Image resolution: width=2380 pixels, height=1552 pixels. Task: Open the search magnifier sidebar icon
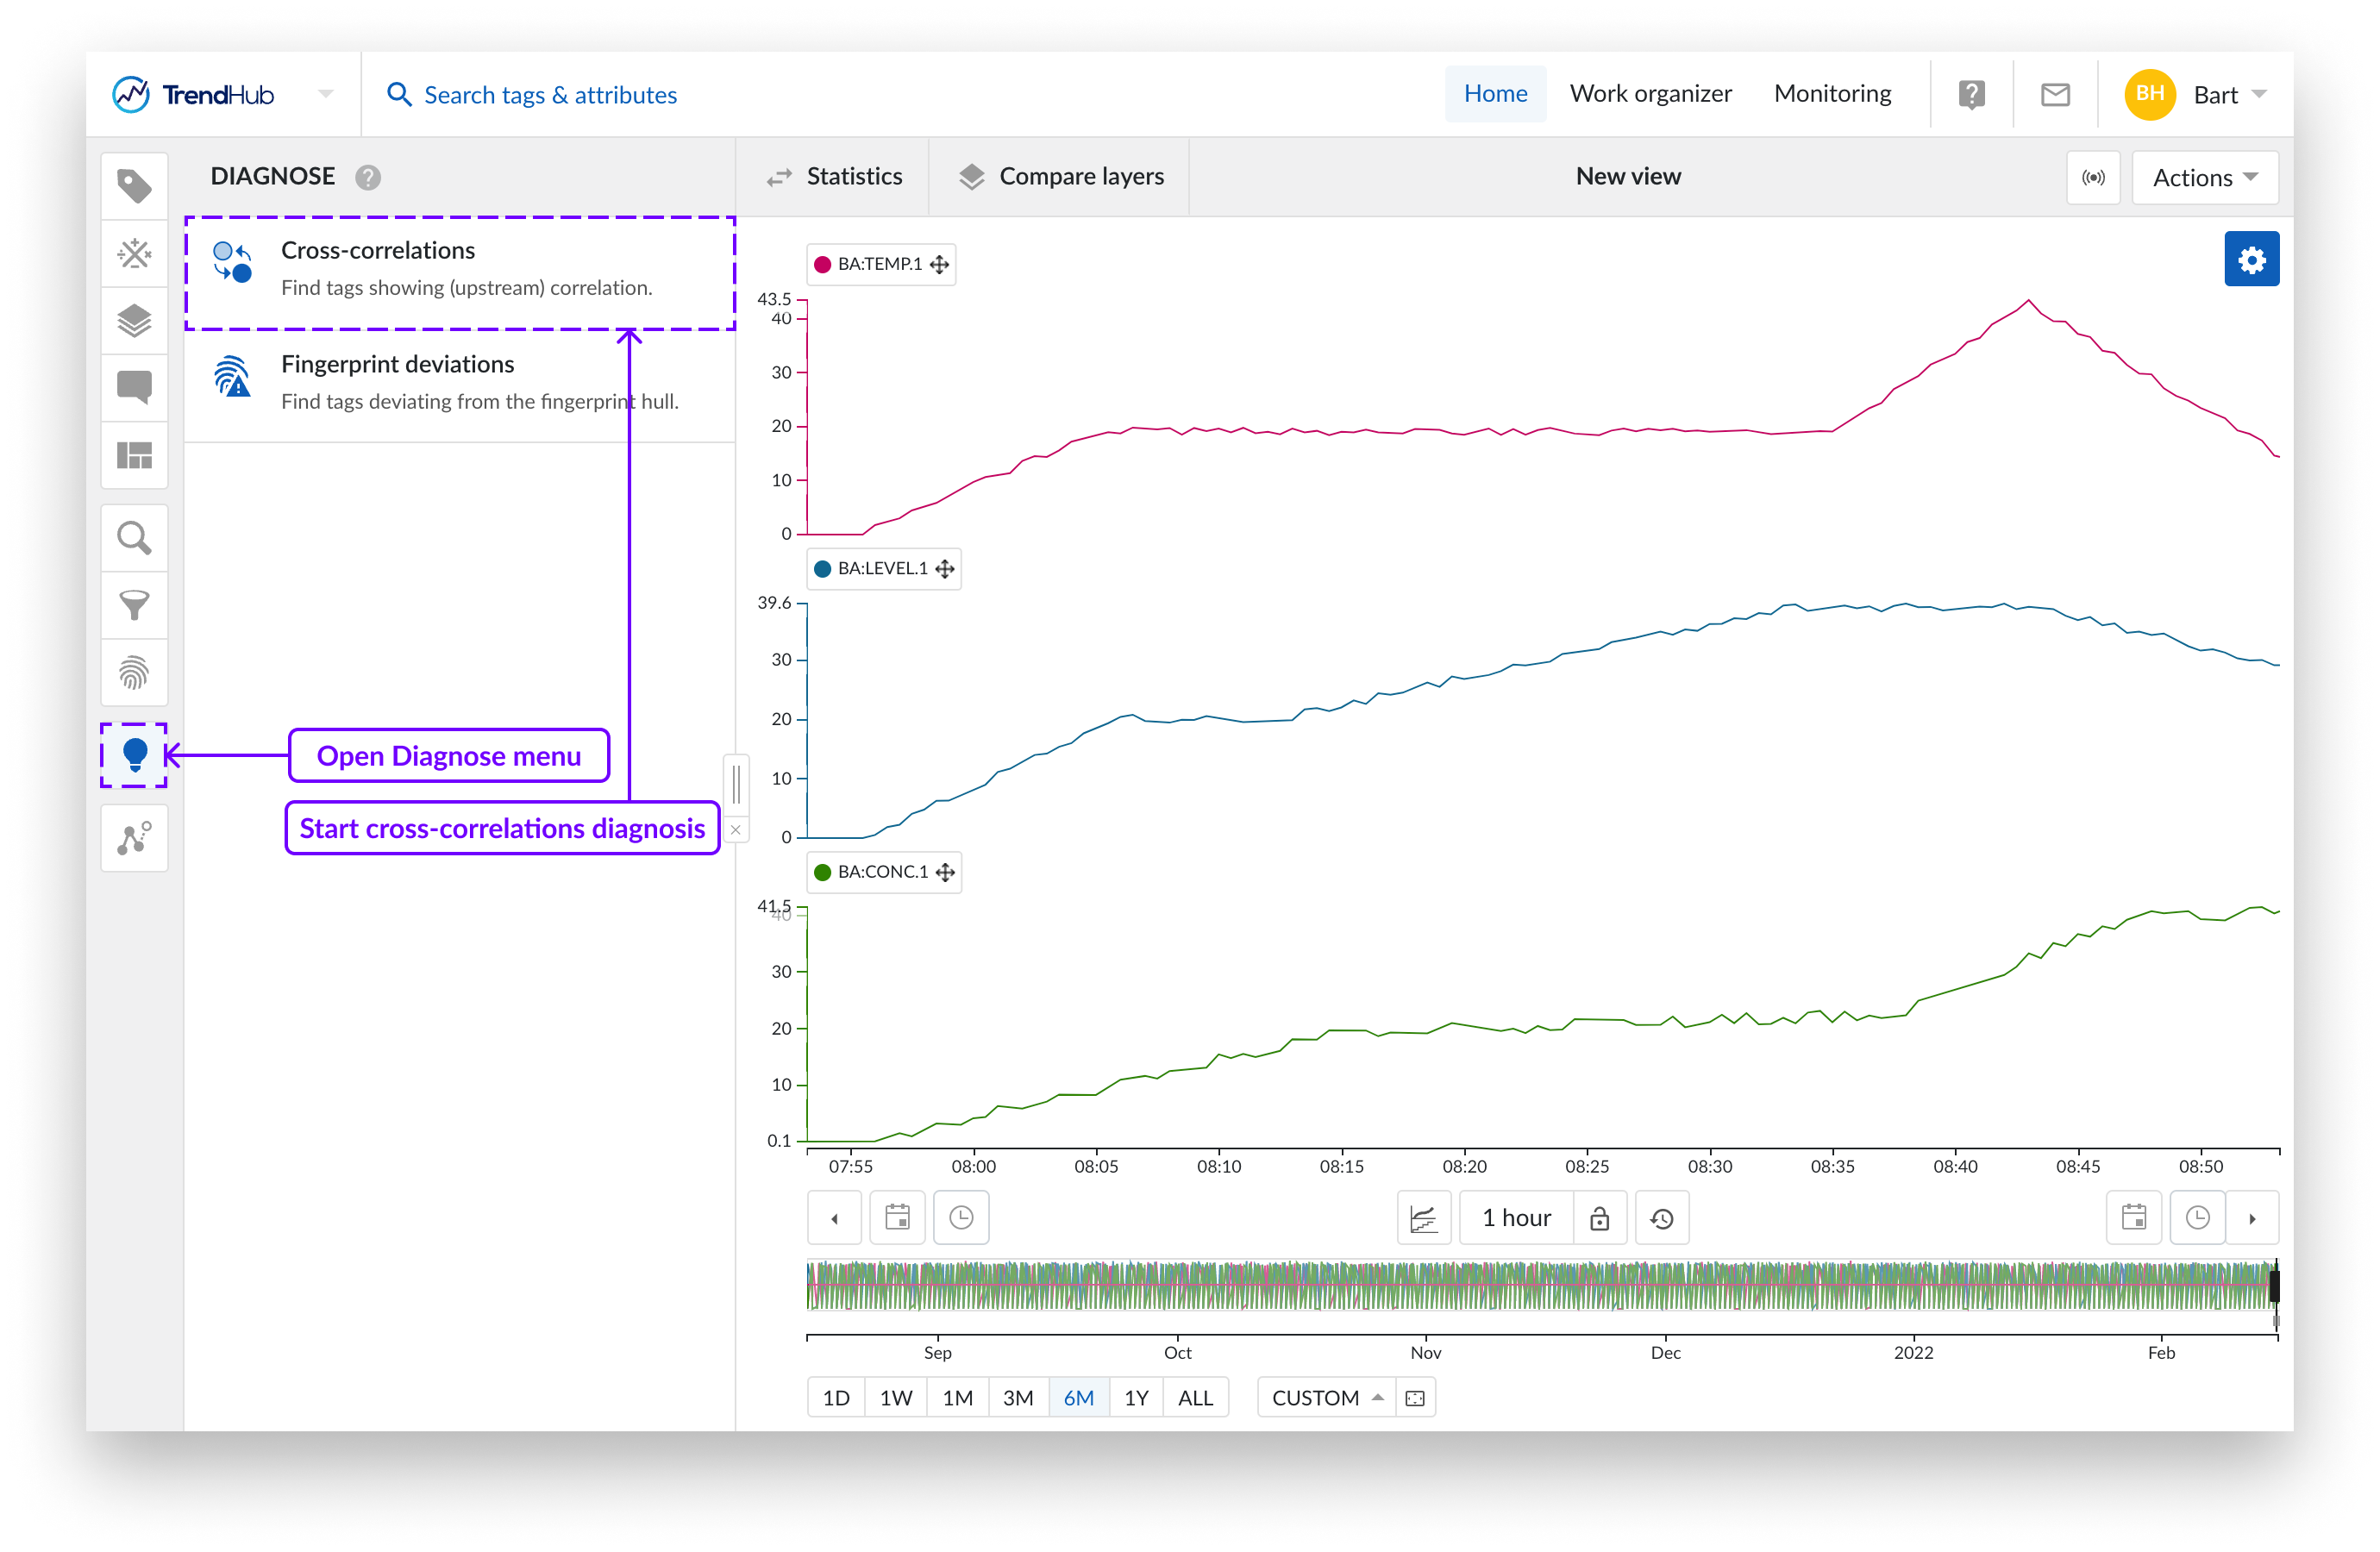click(x=134, y=538)
